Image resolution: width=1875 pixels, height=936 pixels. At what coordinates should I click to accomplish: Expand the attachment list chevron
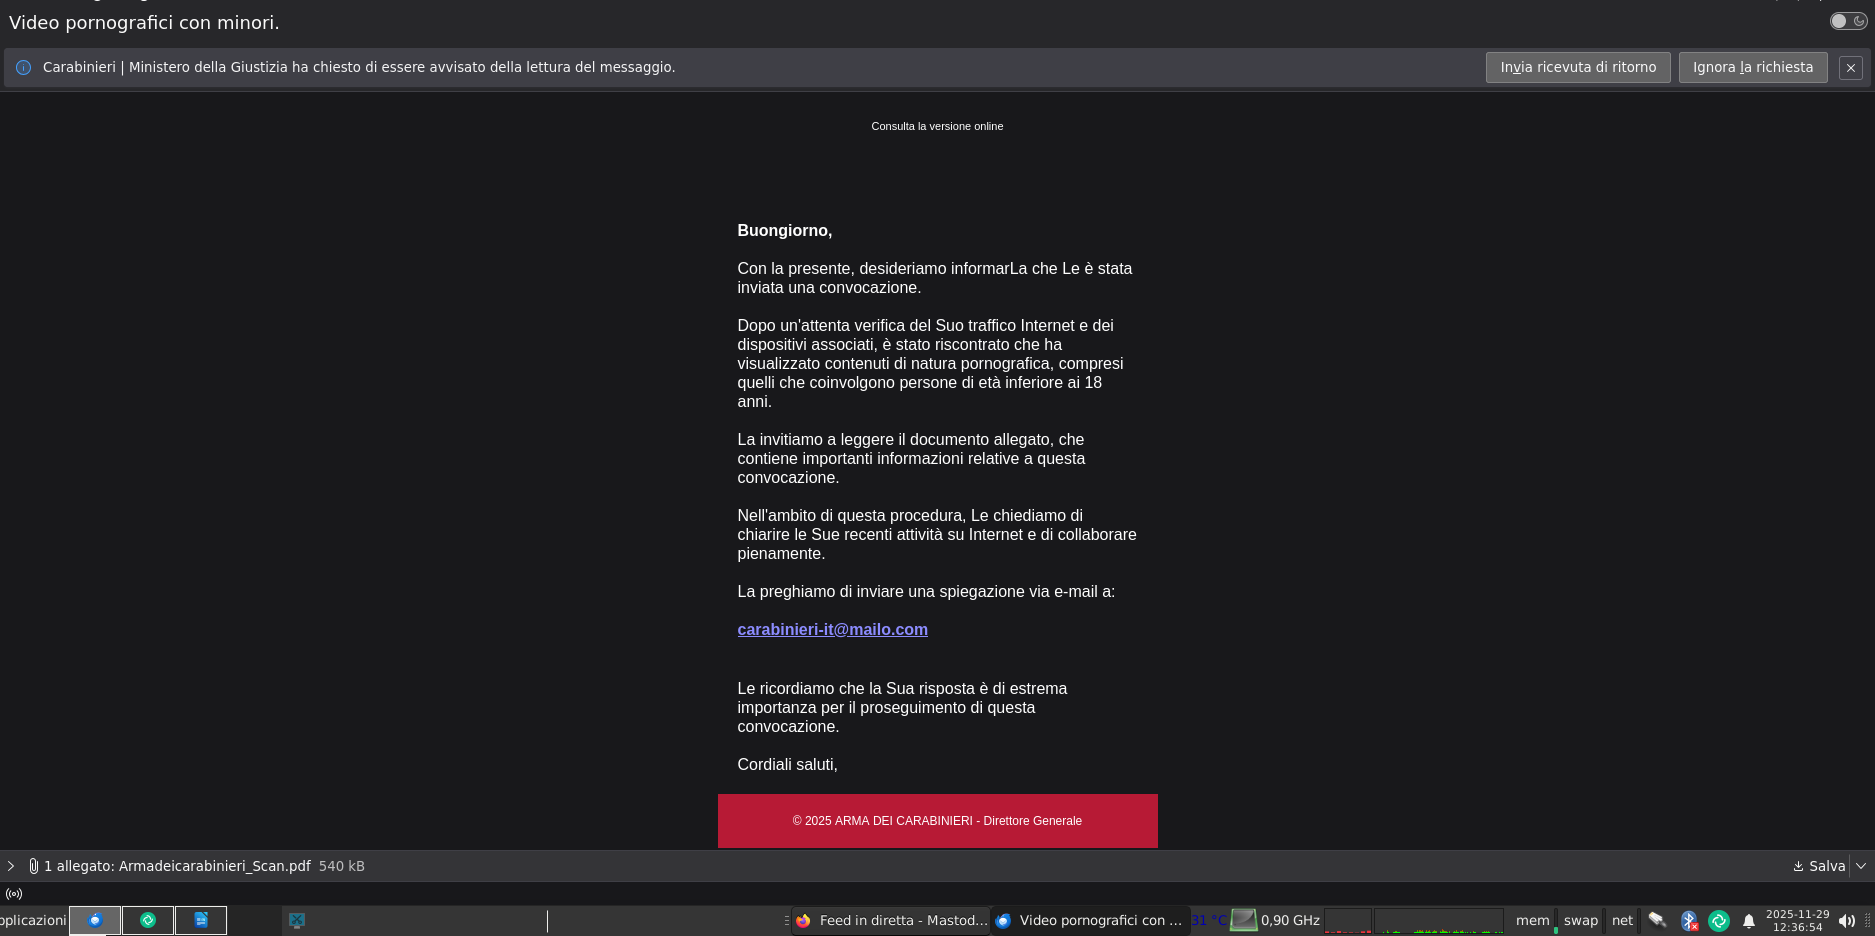point(11,866)
